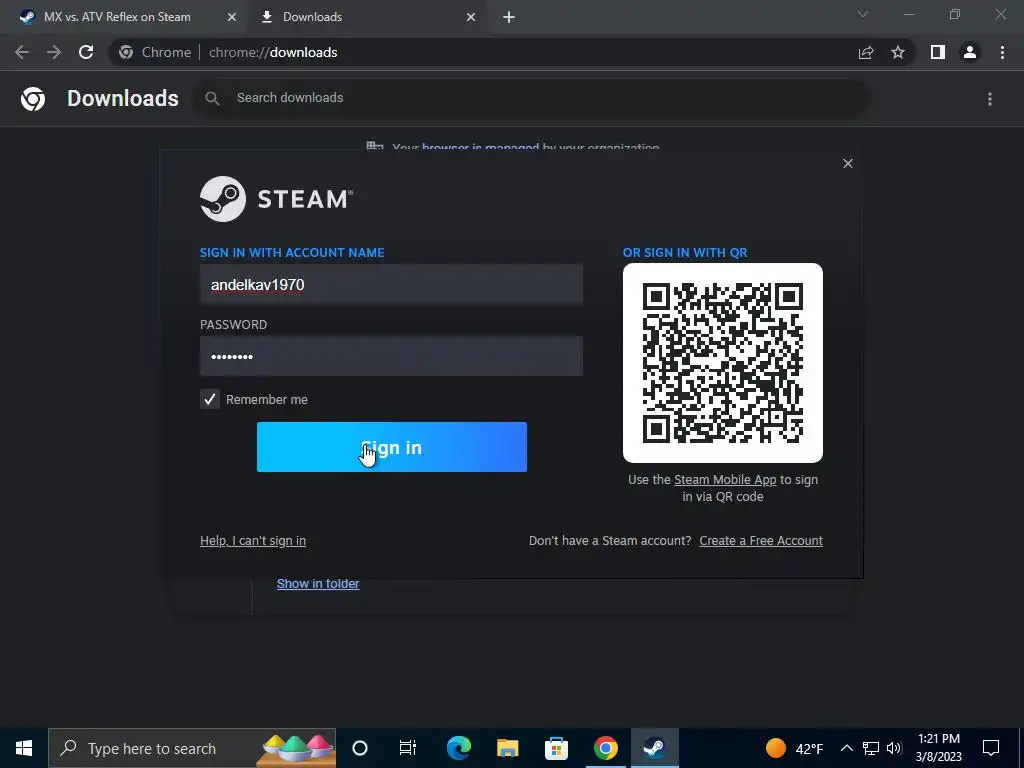Close the MX vs. ATV Reflex tab

point(232,17)
